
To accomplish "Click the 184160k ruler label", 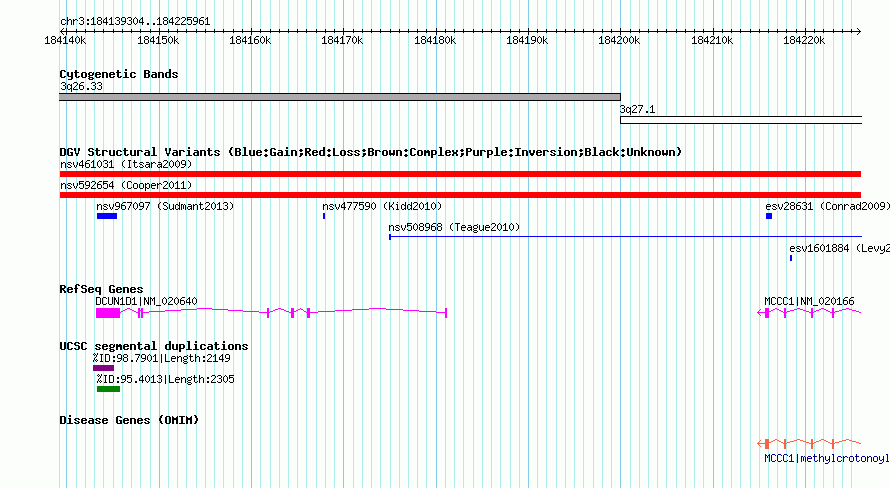I will coord(250,41).
